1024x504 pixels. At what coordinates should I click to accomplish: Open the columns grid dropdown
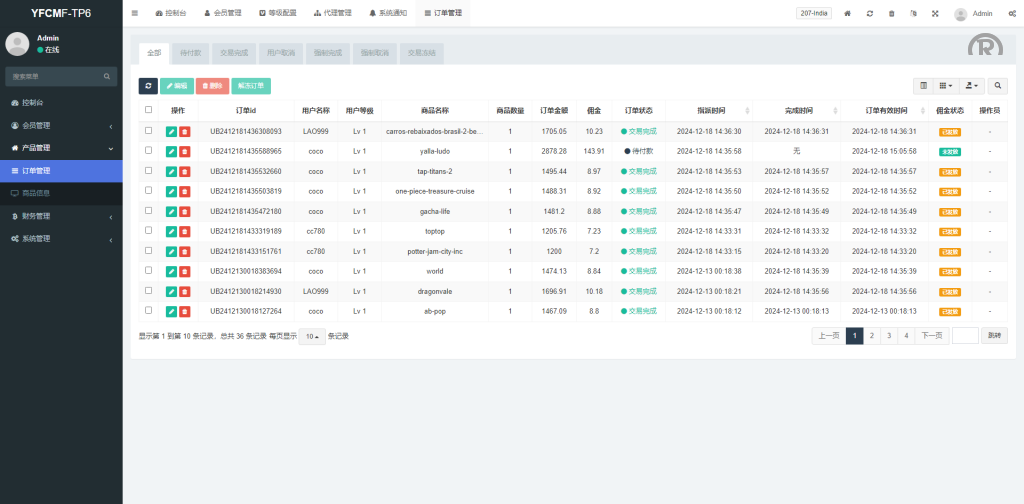click(x=946, y=86)
